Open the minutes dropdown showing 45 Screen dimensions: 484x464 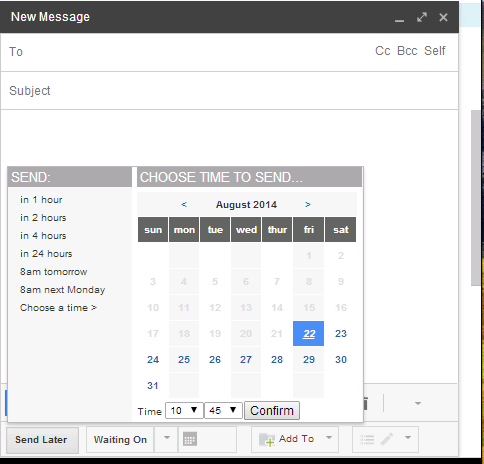pyautogui.click(x=223, y=410)
